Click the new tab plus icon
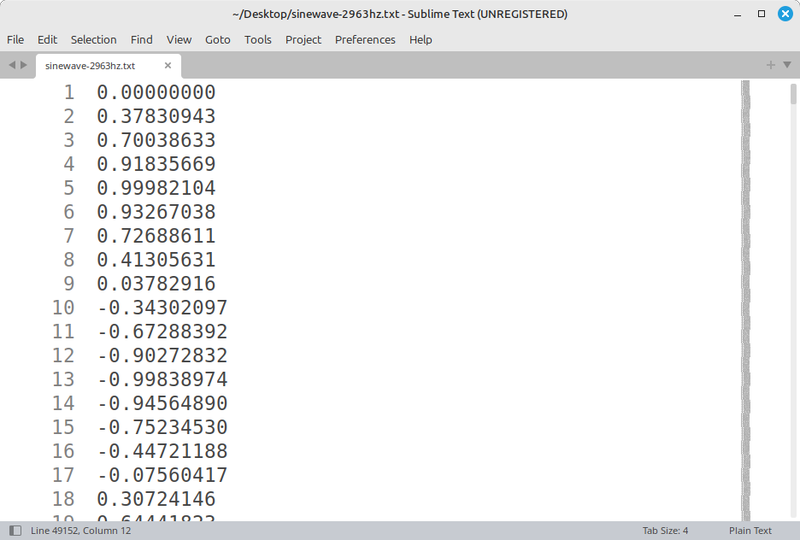This screenshot has width=800, height=540. coord(771,65)
